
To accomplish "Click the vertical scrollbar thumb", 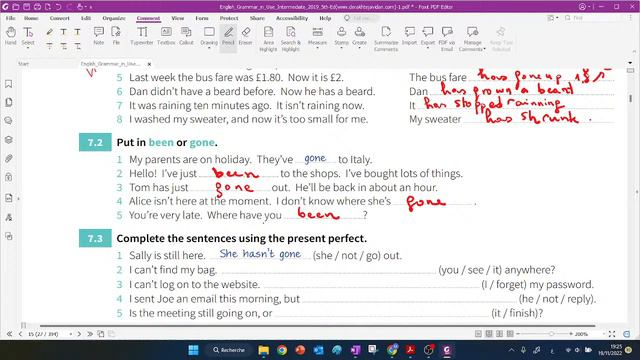I will point(631,98).
